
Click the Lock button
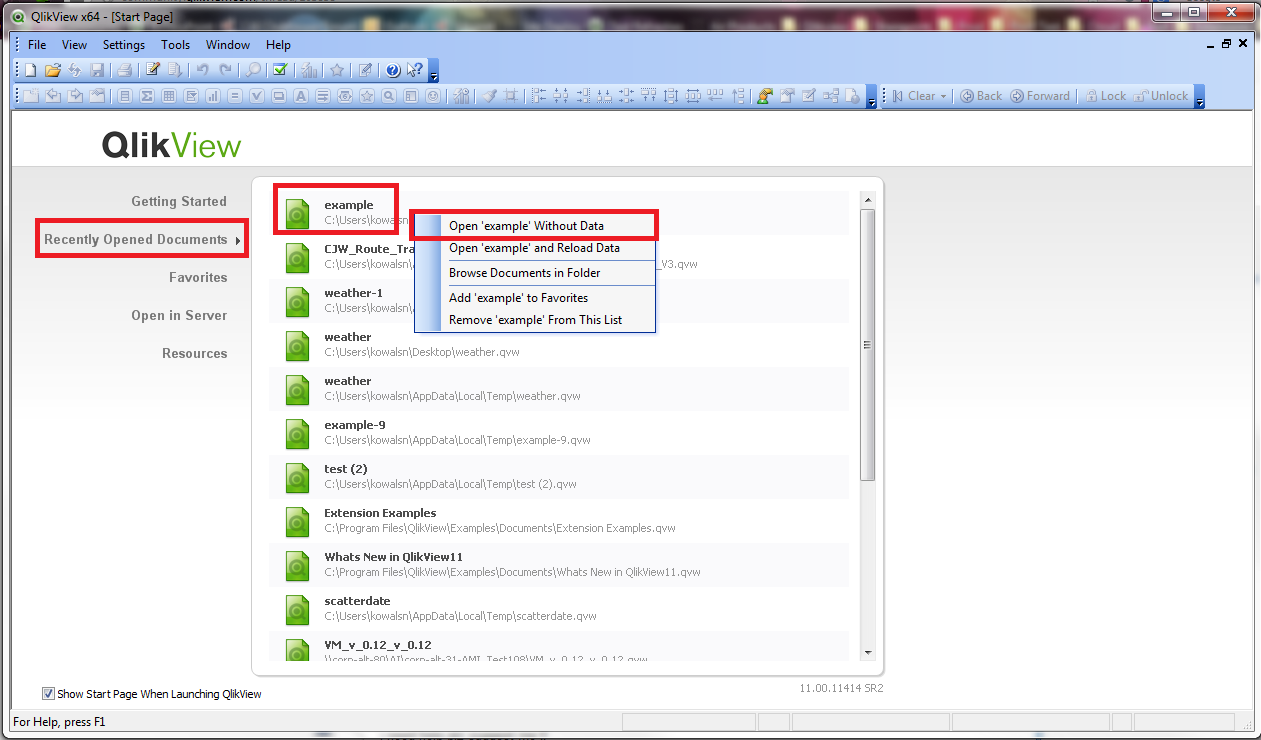click(1104, 96)
